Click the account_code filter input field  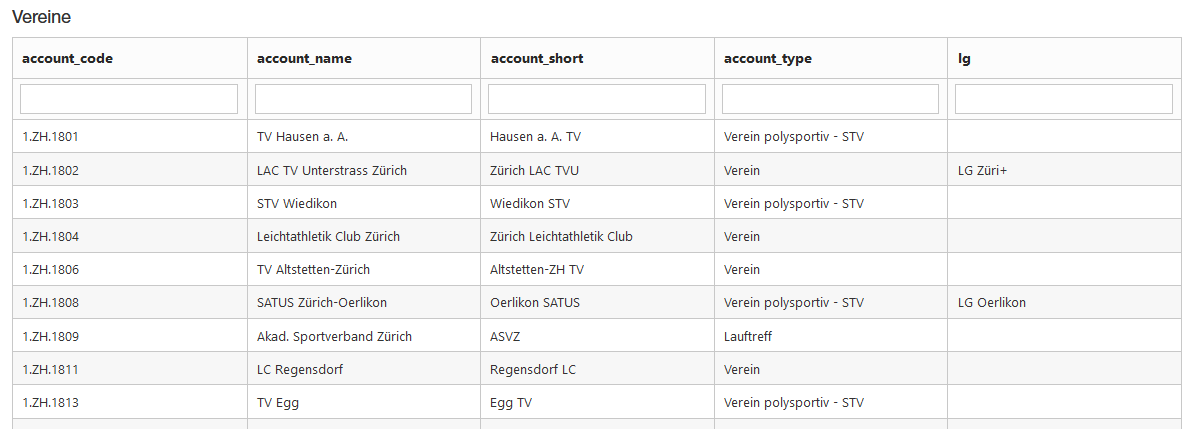pos(129,99)
